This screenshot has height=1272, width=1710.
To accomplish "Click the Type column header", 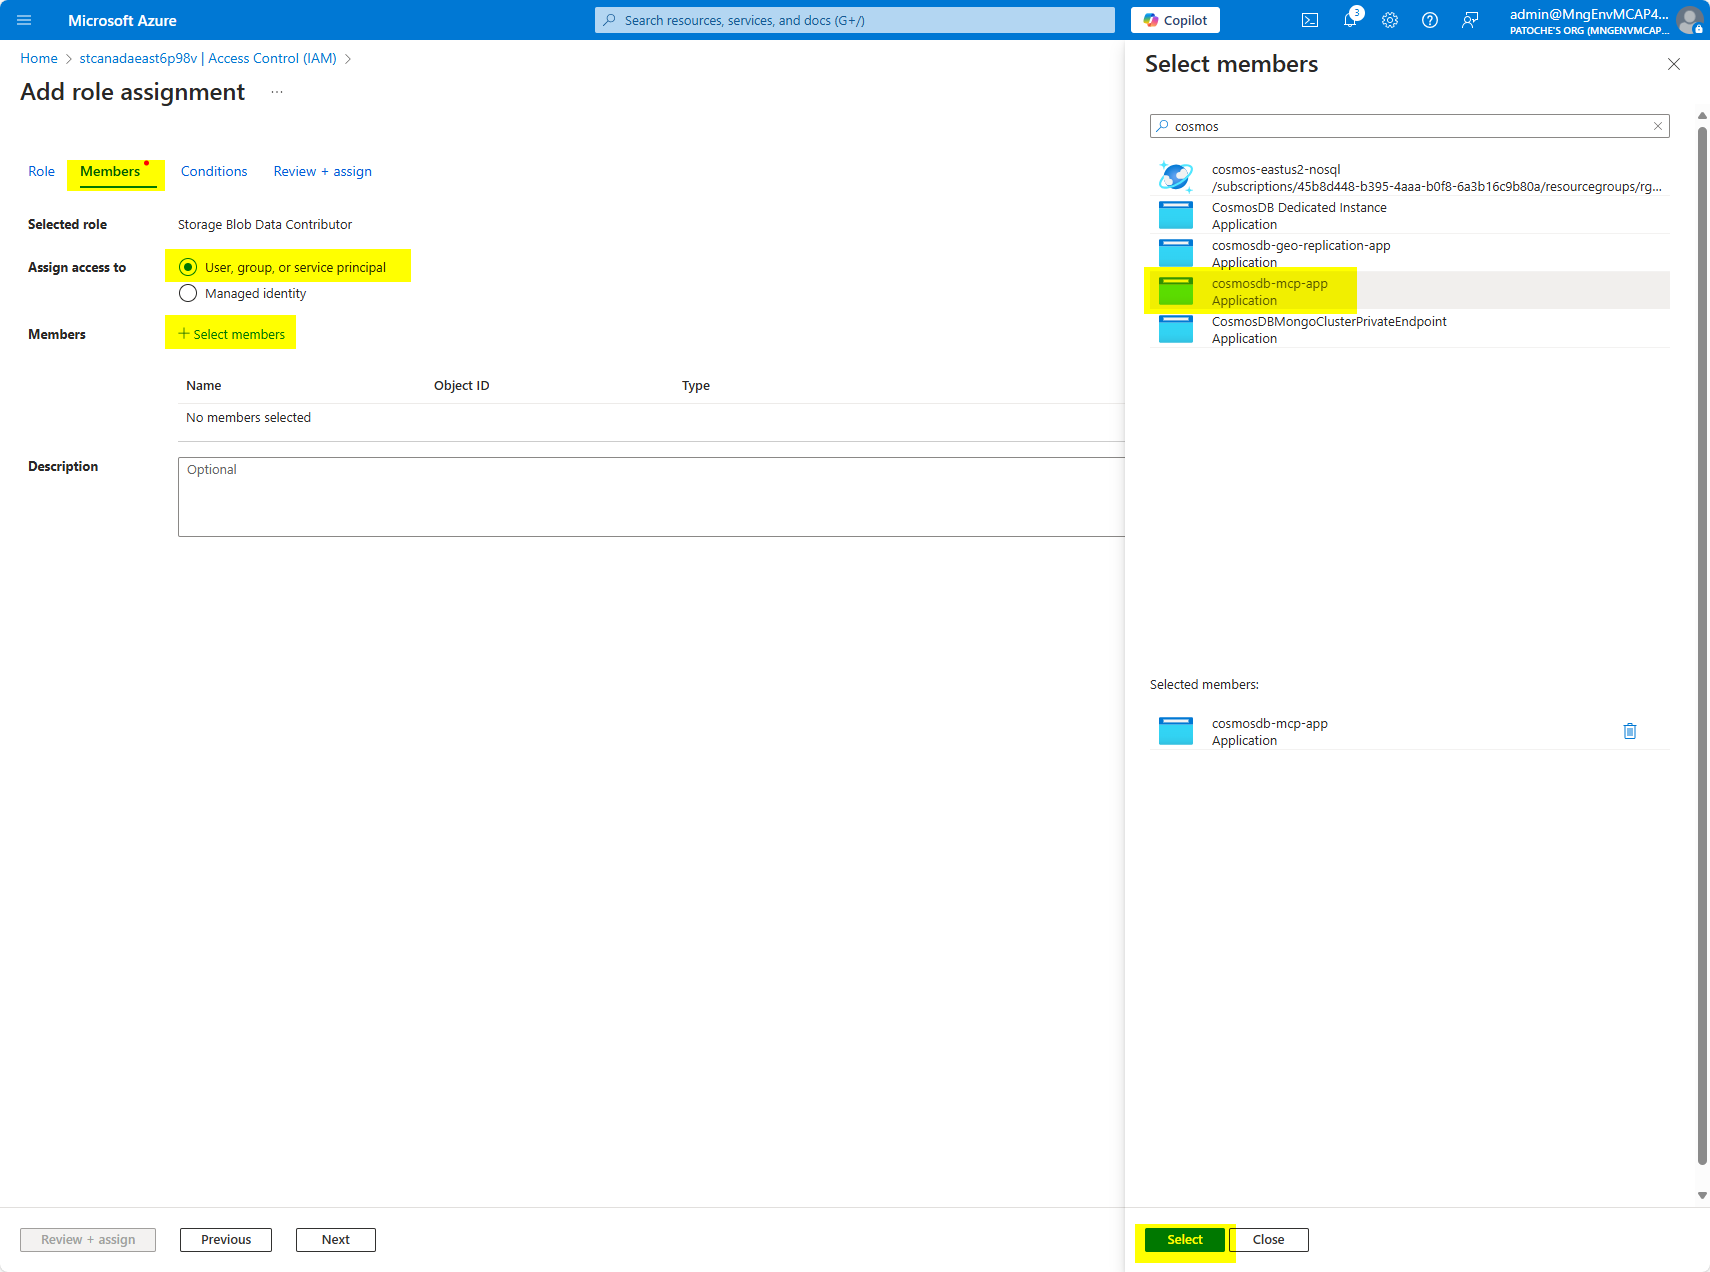I will coord(696,385).
